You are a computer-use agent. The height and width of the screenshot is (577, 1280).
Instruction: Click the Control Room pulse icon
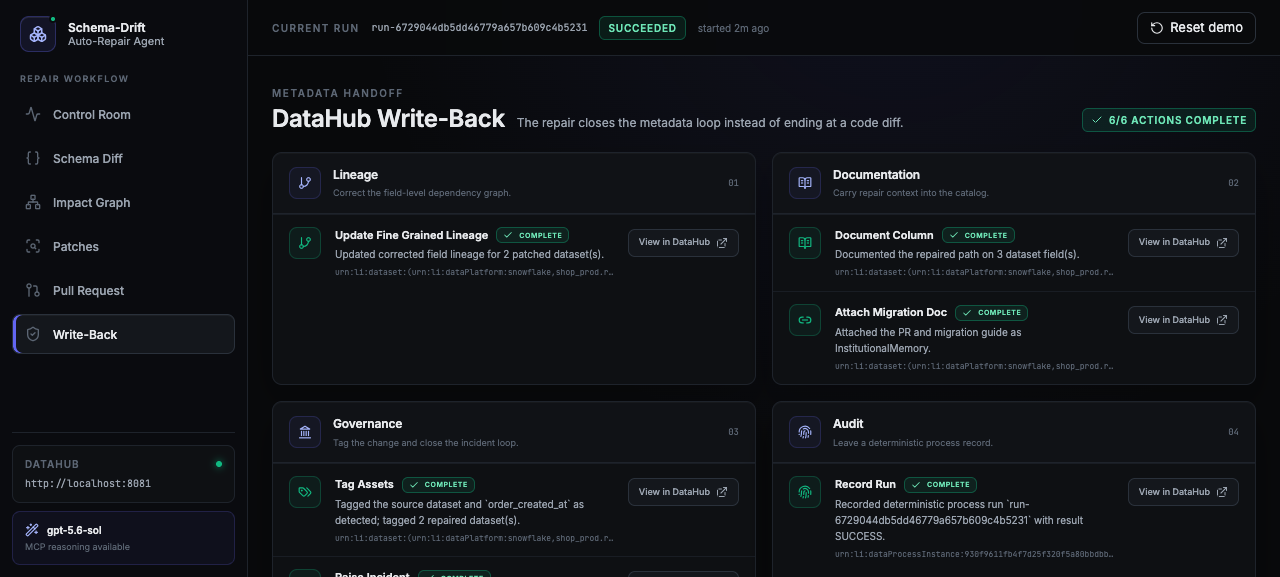[33, 115]
